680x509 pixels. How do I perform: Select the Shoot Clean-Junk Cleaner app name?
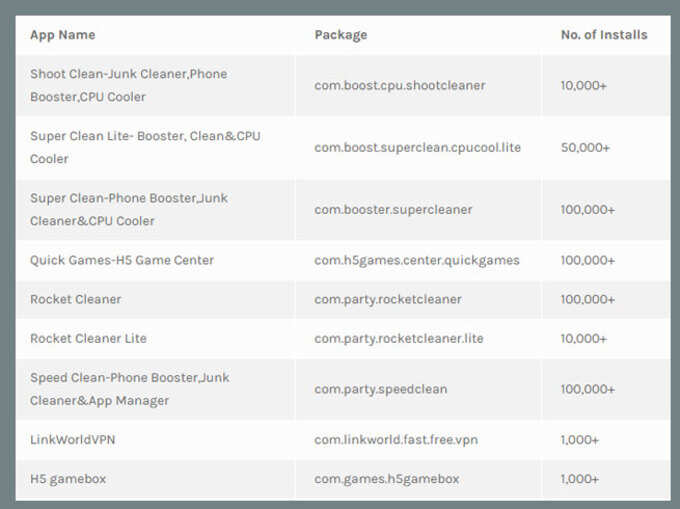click(x=129, y=85)
